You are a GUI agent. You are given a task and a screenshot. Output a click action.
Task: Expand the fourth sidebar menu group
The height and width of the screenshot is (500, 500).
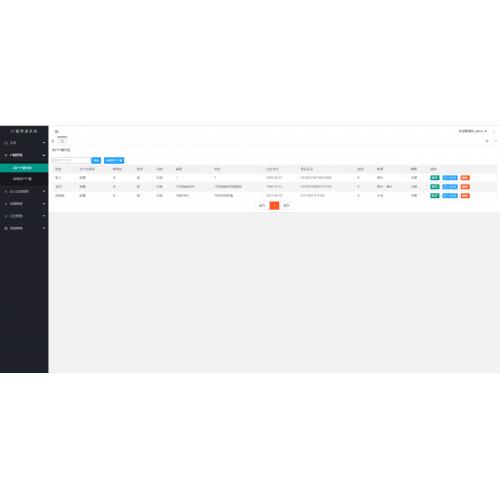click(x=44, y=204)
